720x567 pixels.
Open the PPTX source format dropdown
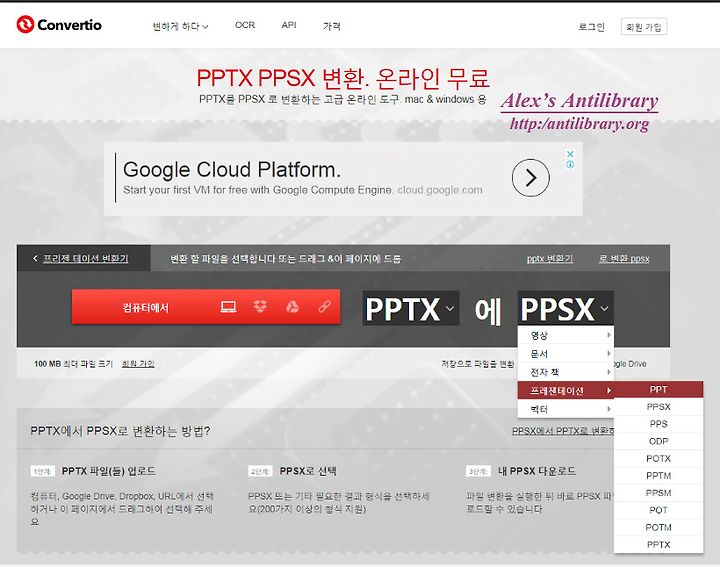point(411,309)
